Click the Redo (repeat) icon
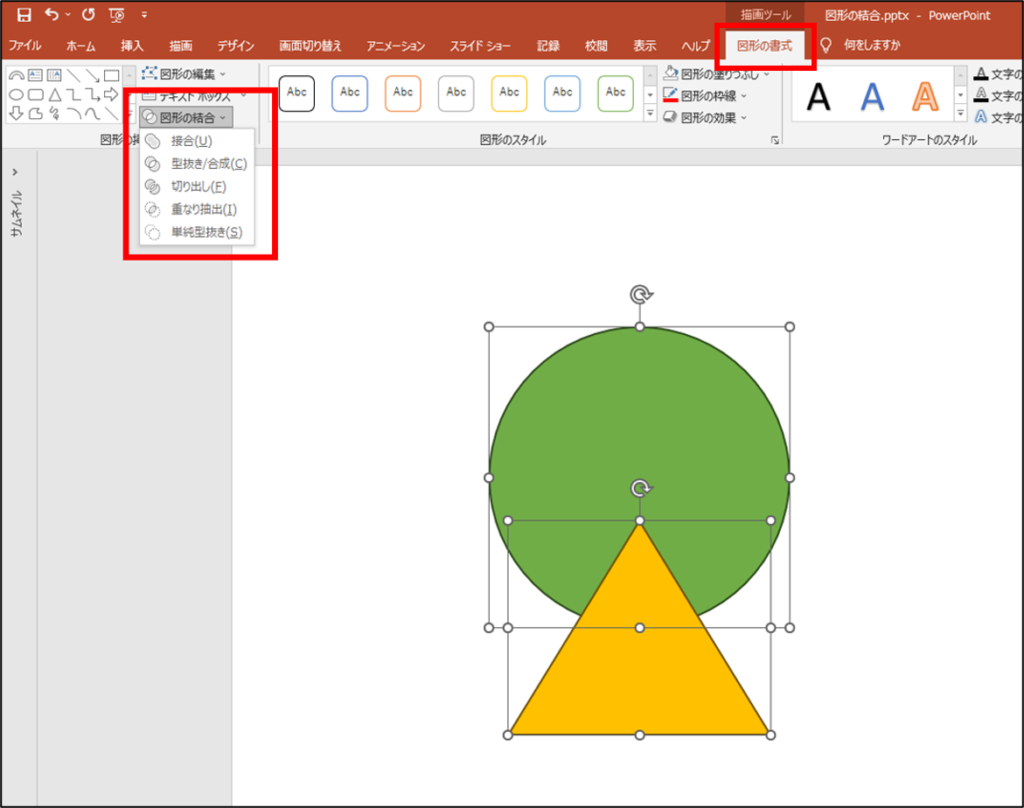The height and width of the screenshot is (808, 1024). (x=88, y=15)
